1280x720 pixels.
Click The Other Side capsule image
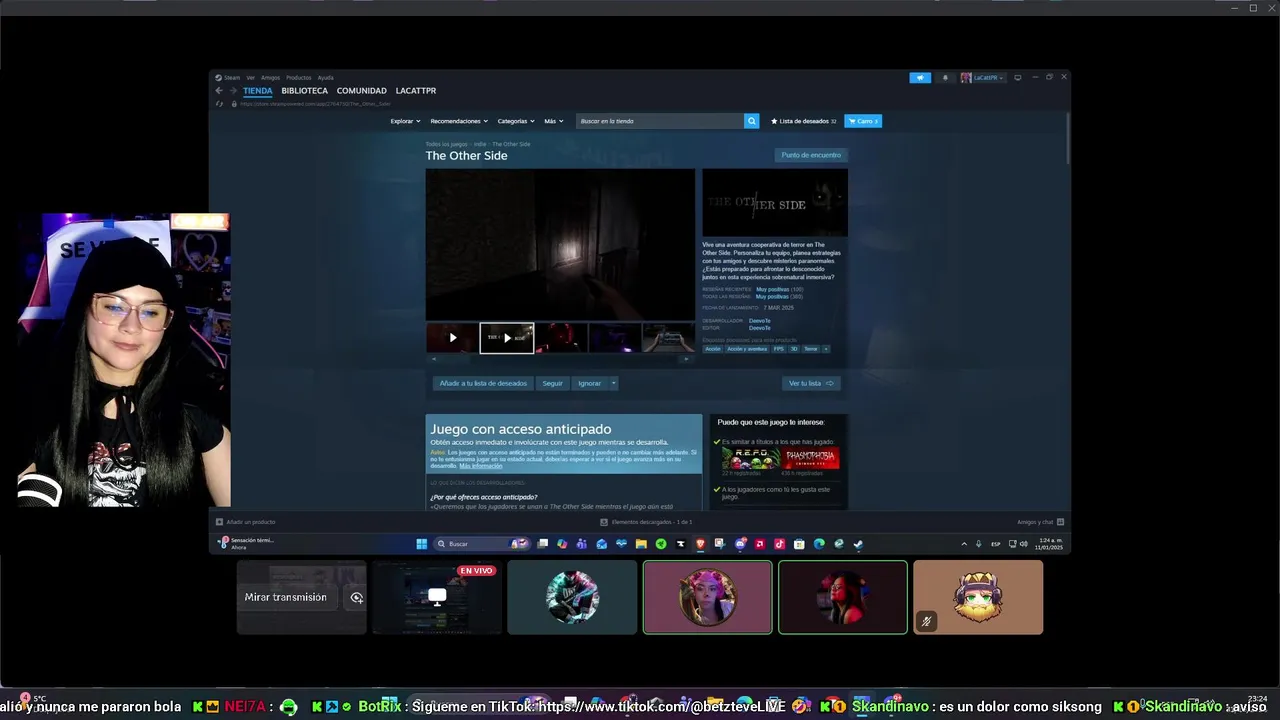coord(775,203)
